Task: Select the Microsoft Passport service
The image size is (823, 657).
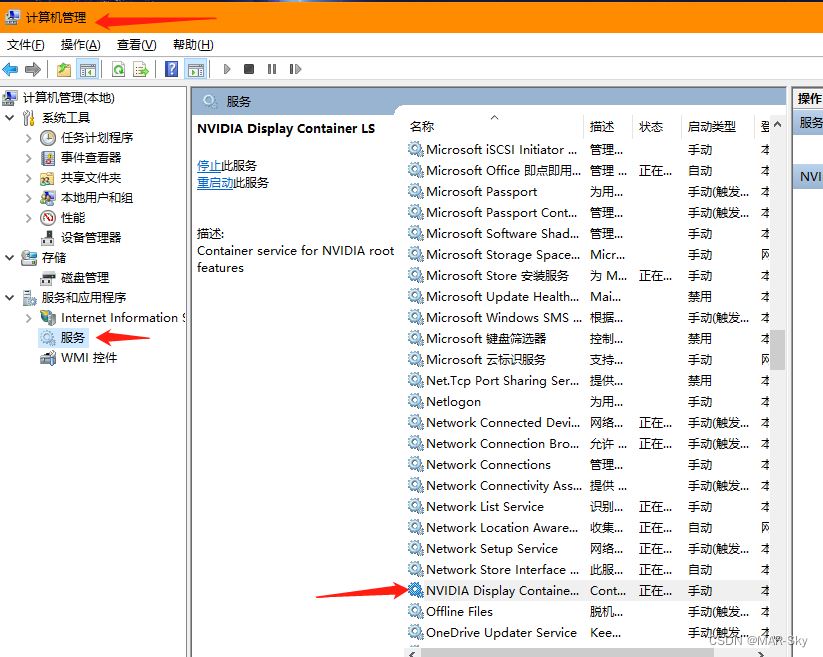Action: coord(588,192)
